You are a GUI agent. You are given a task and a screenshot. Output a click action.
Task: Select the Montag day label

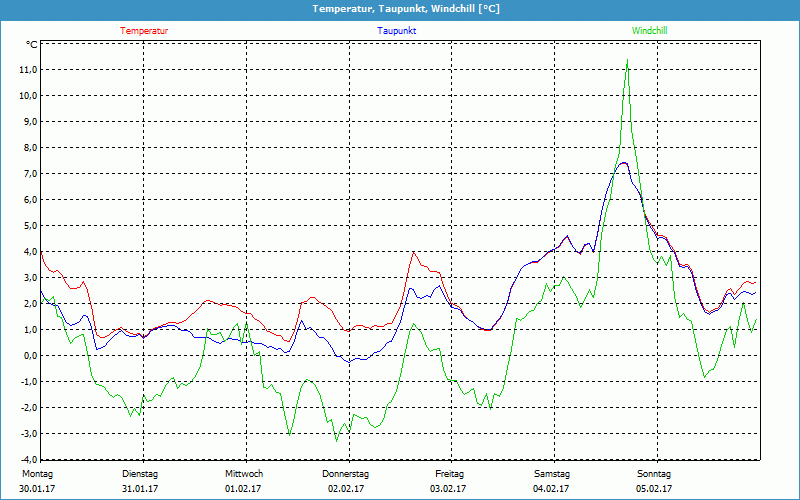(37, 474)
